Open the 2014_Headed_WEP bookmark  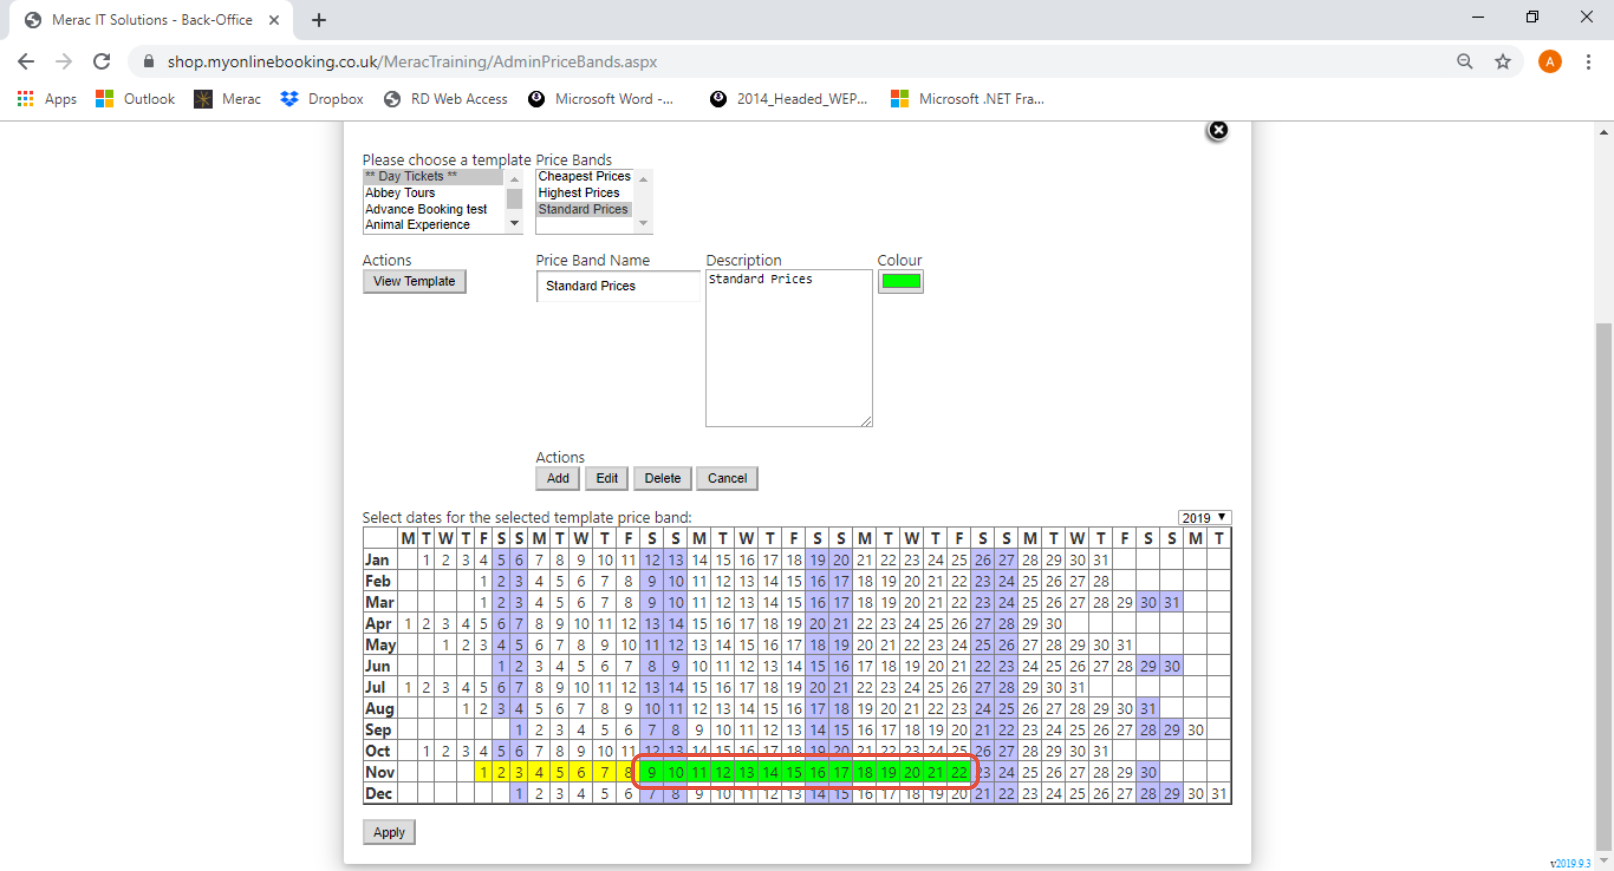click(x=788, y=99)
